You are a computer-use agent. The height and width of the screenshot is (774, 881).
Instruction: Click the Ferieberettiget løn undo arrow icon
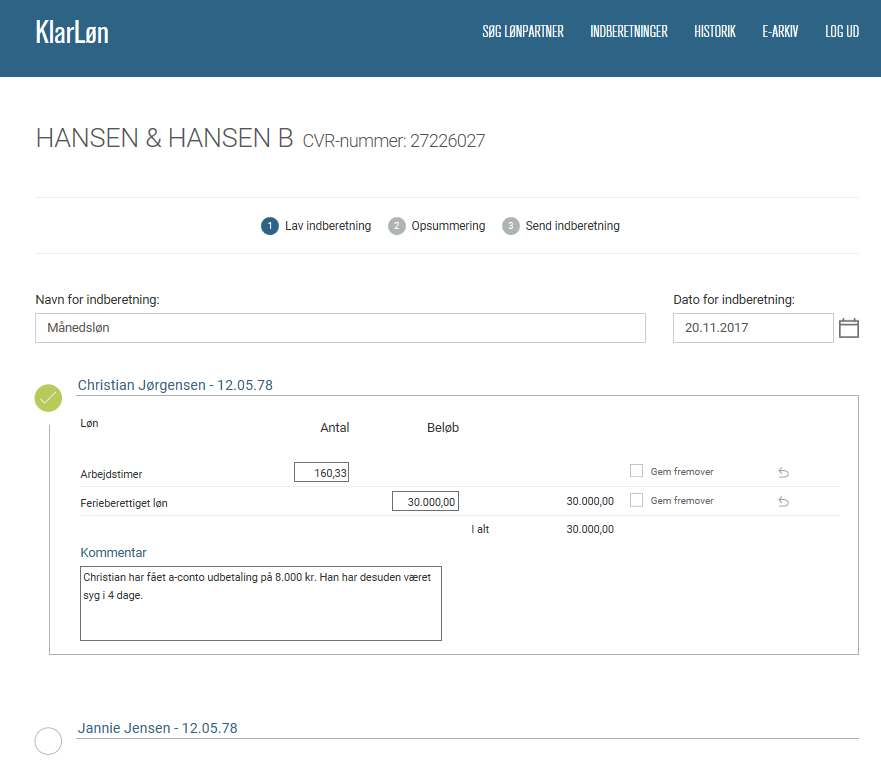pos(783,502)
